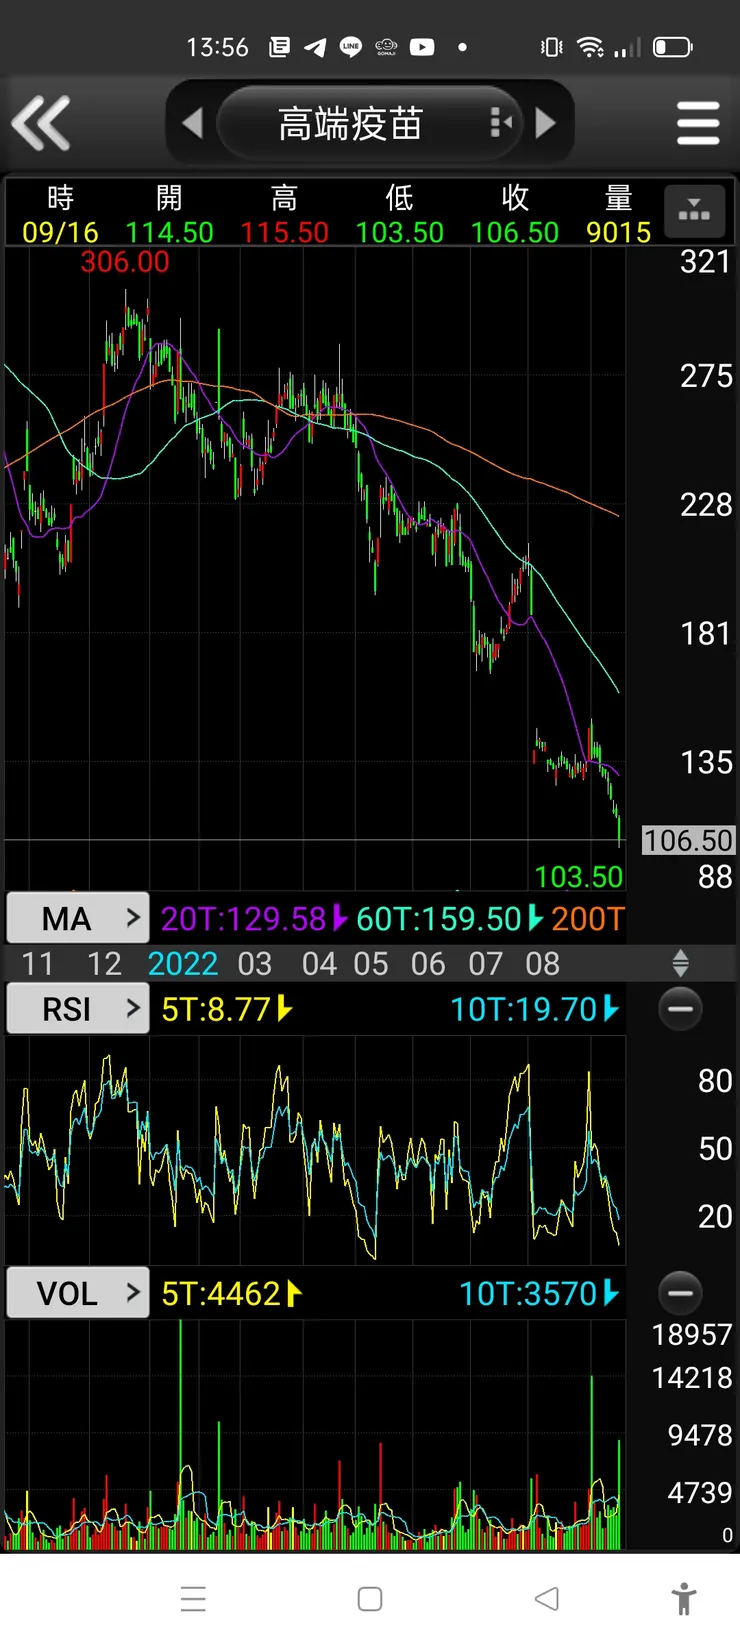Tap the 306.00 peak price label

click(x=125, y=262)
